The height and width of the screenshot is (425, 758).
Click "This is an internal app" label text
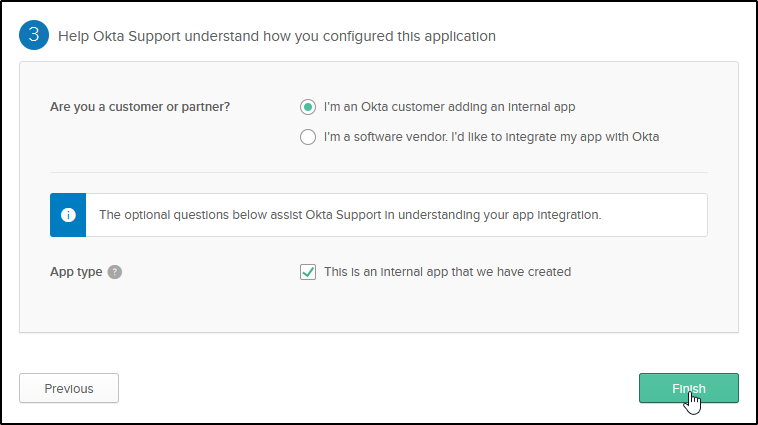point(447,272)
